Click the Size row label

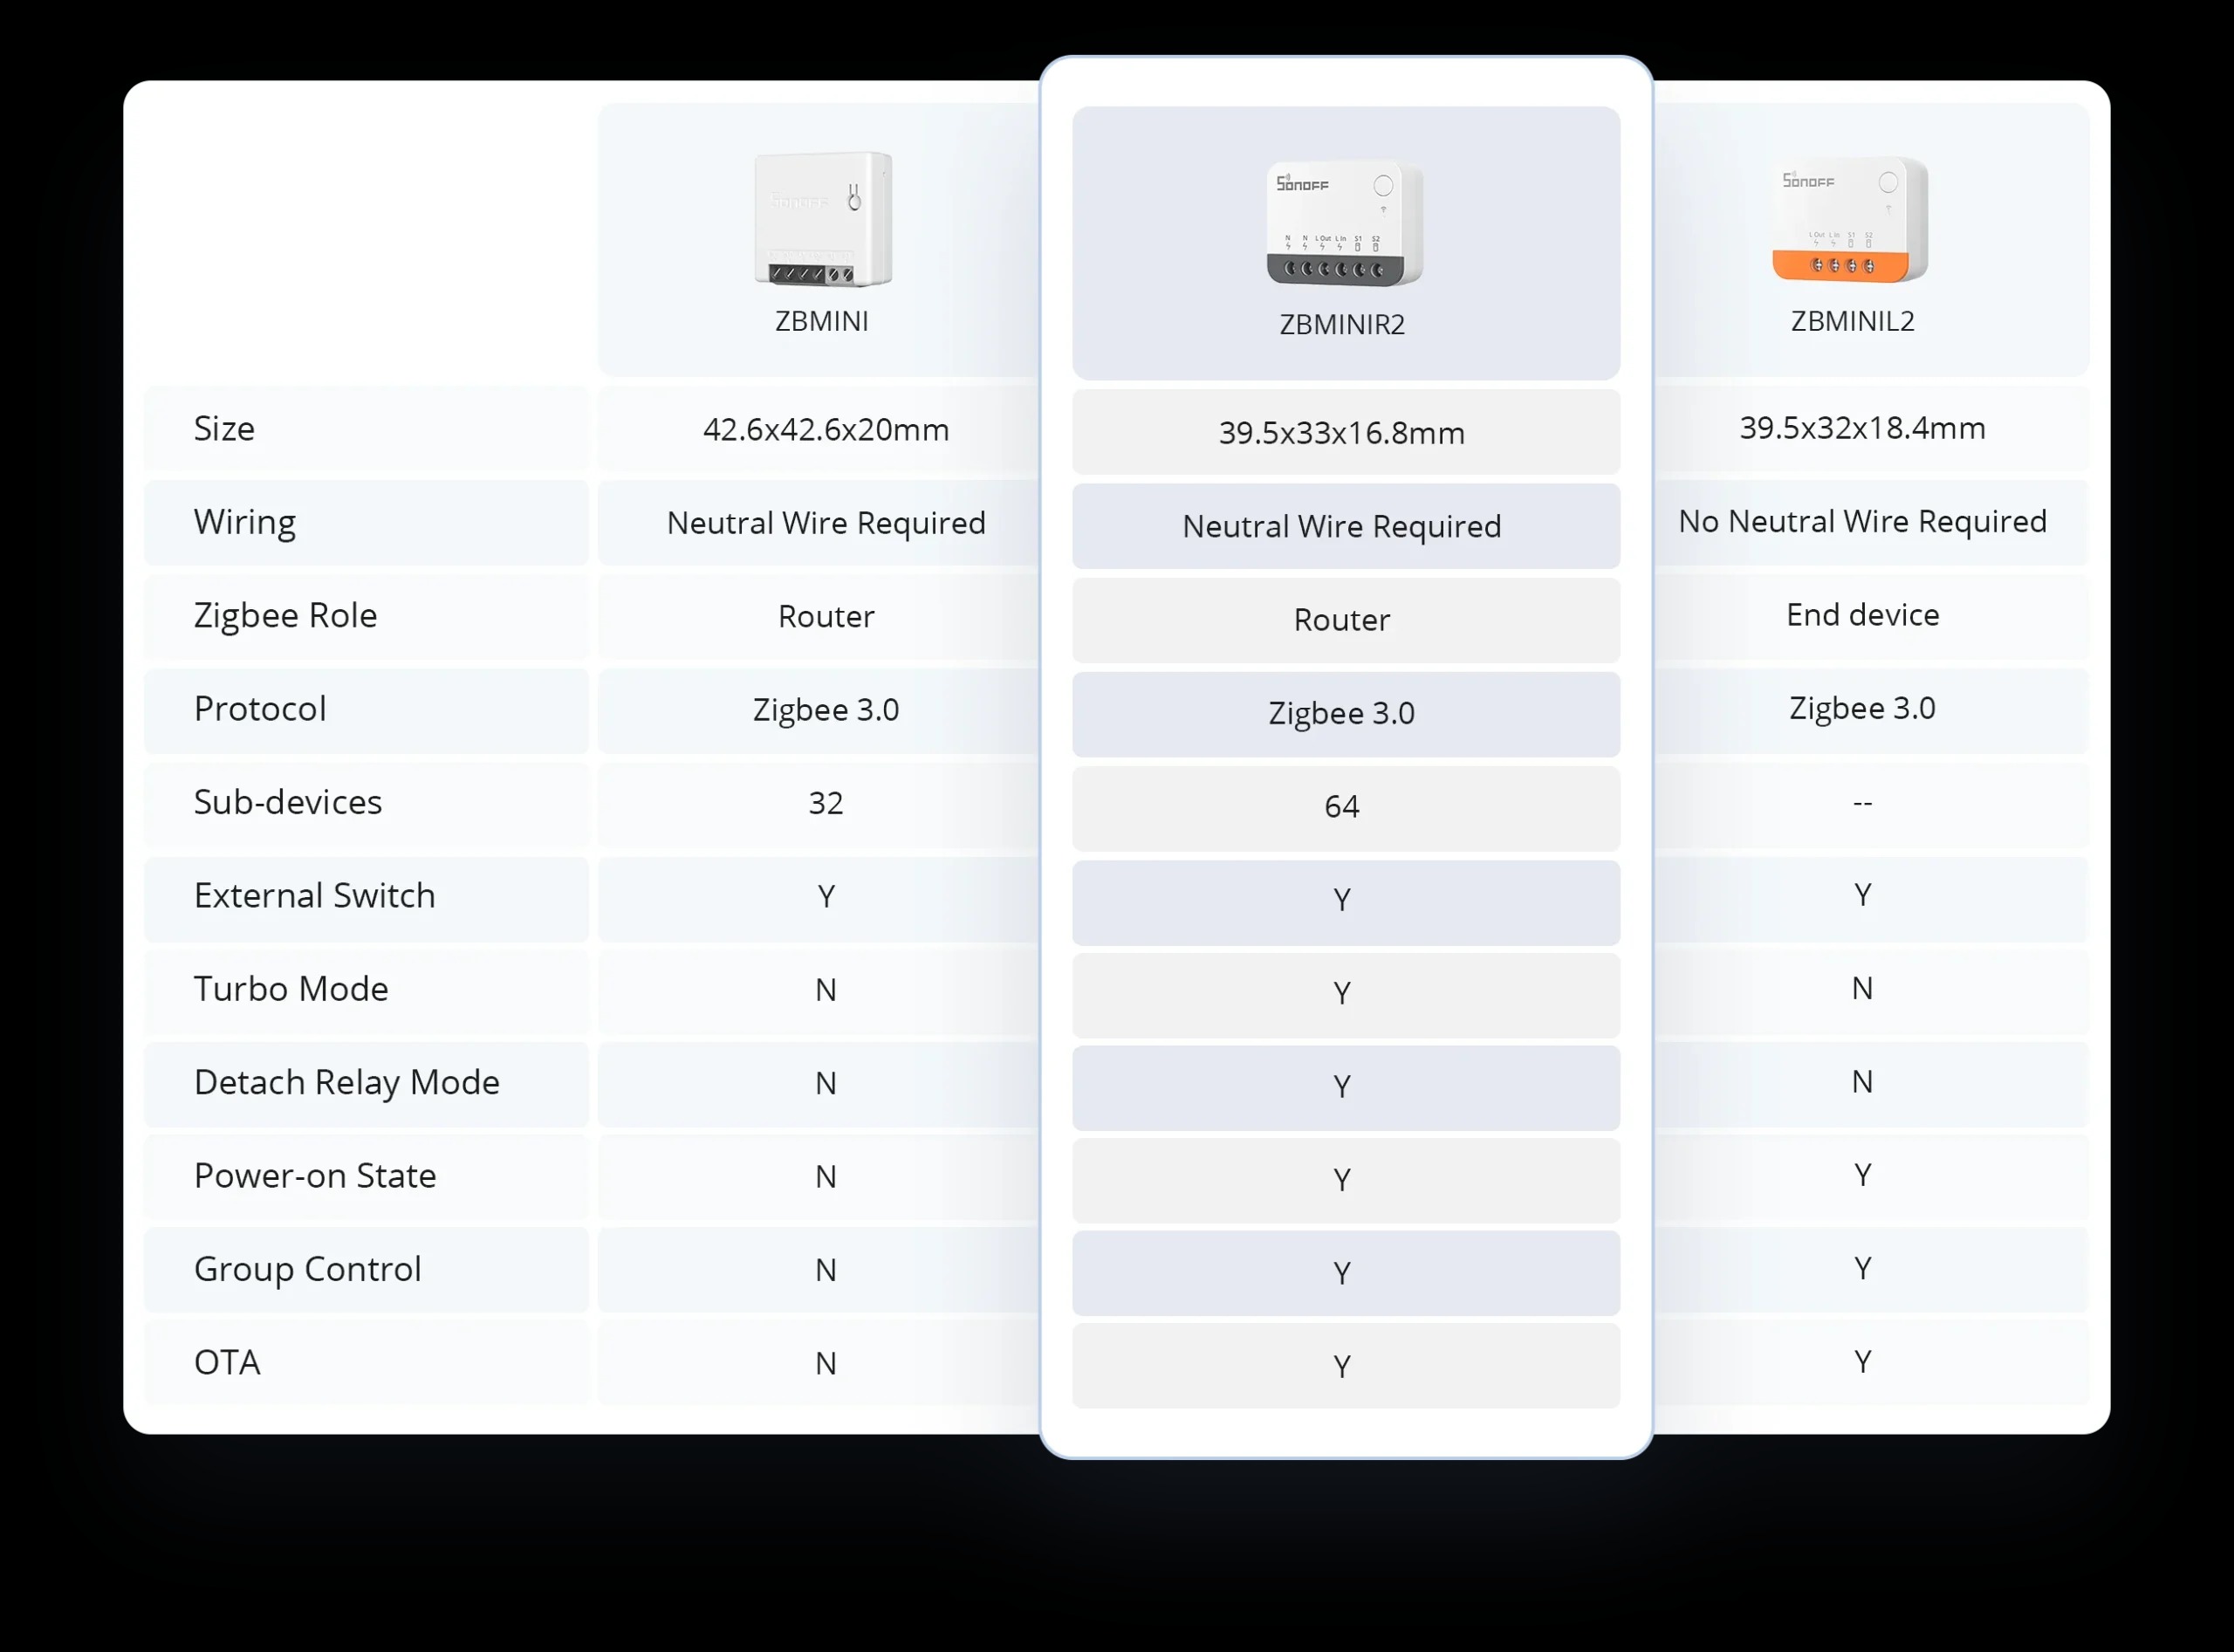tap(224, 428)
